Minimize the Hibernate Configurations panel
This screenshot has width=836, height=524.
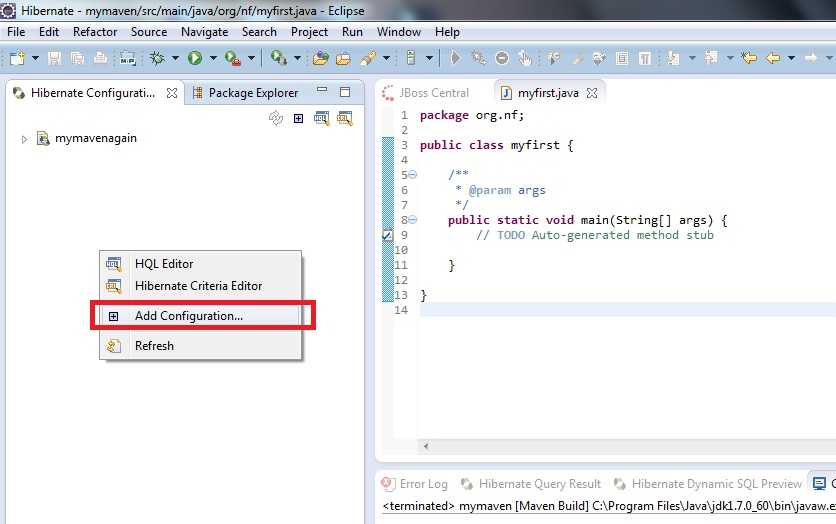click(322, 91)
